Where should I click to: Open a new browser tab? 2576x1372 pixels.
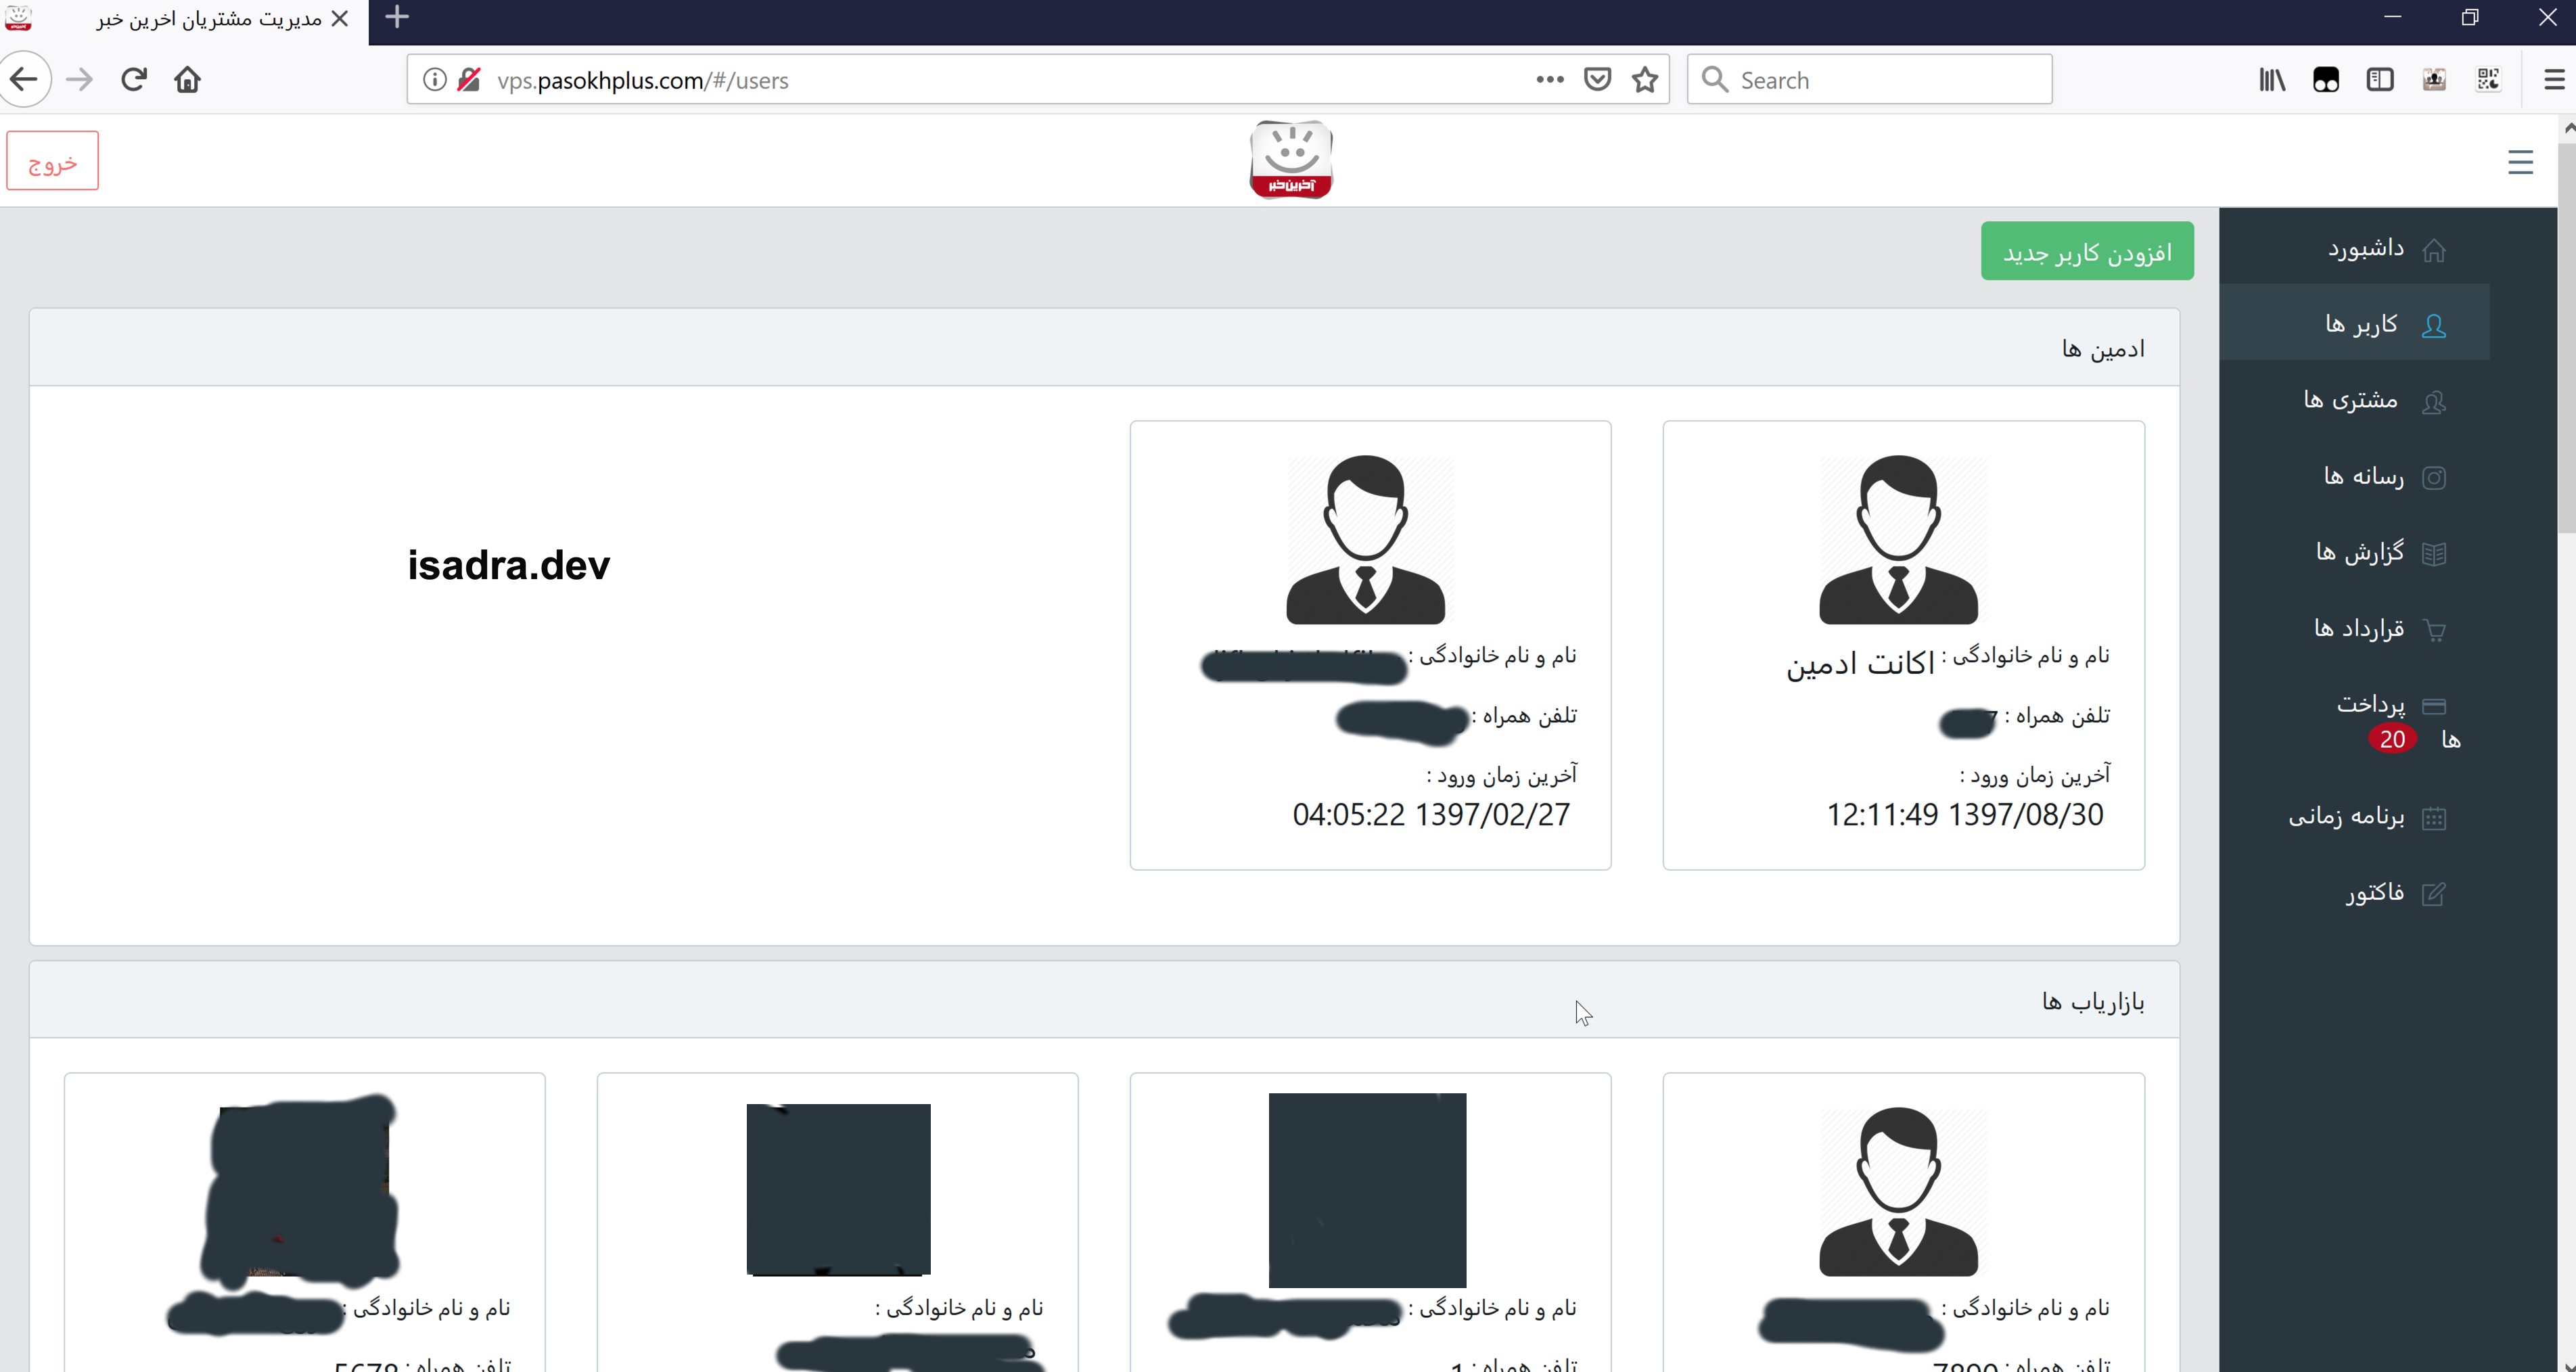point(397,17)
